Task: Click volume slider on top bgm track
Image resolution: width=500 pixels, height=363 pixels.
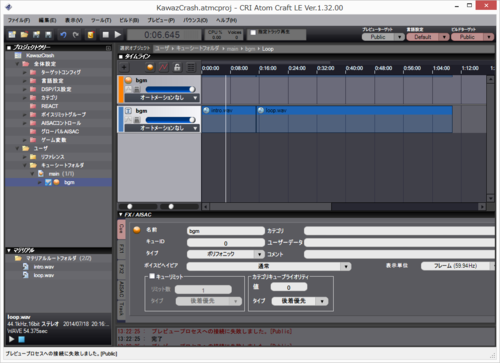Action: 170,89
